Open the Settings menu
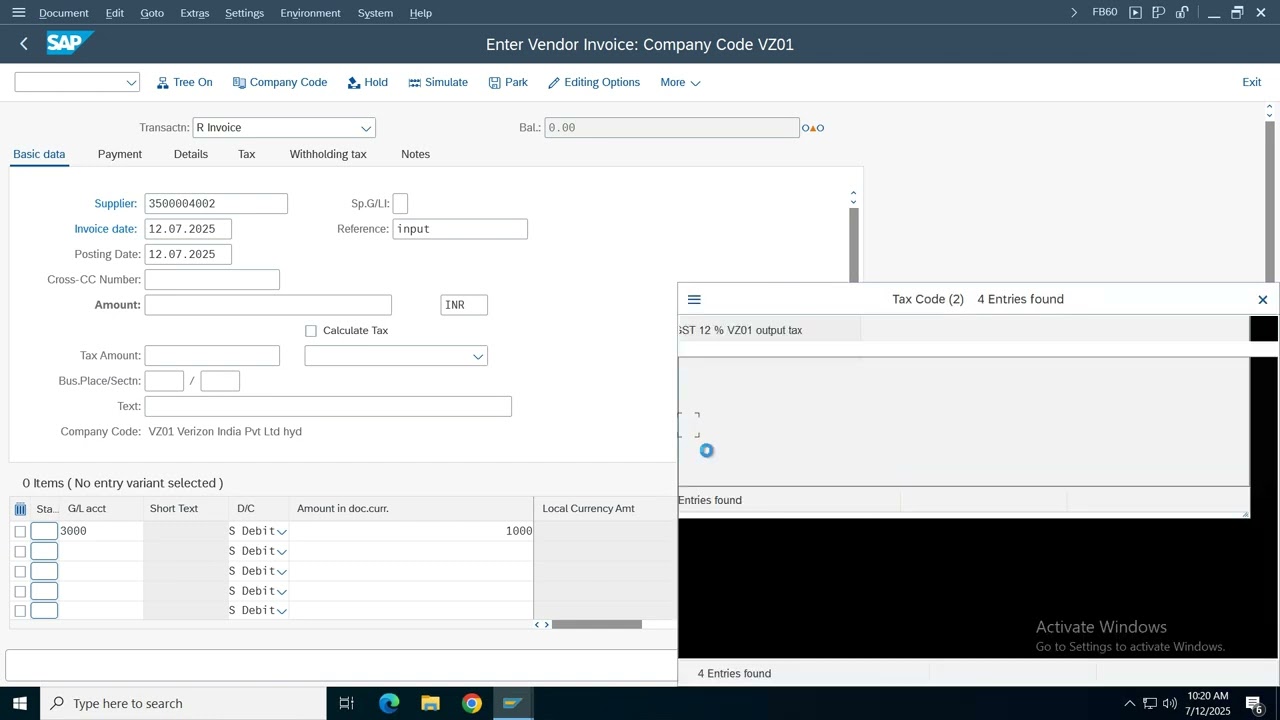Image resolution: width=1280 pixels, height=720 pixels. [244, 13]
